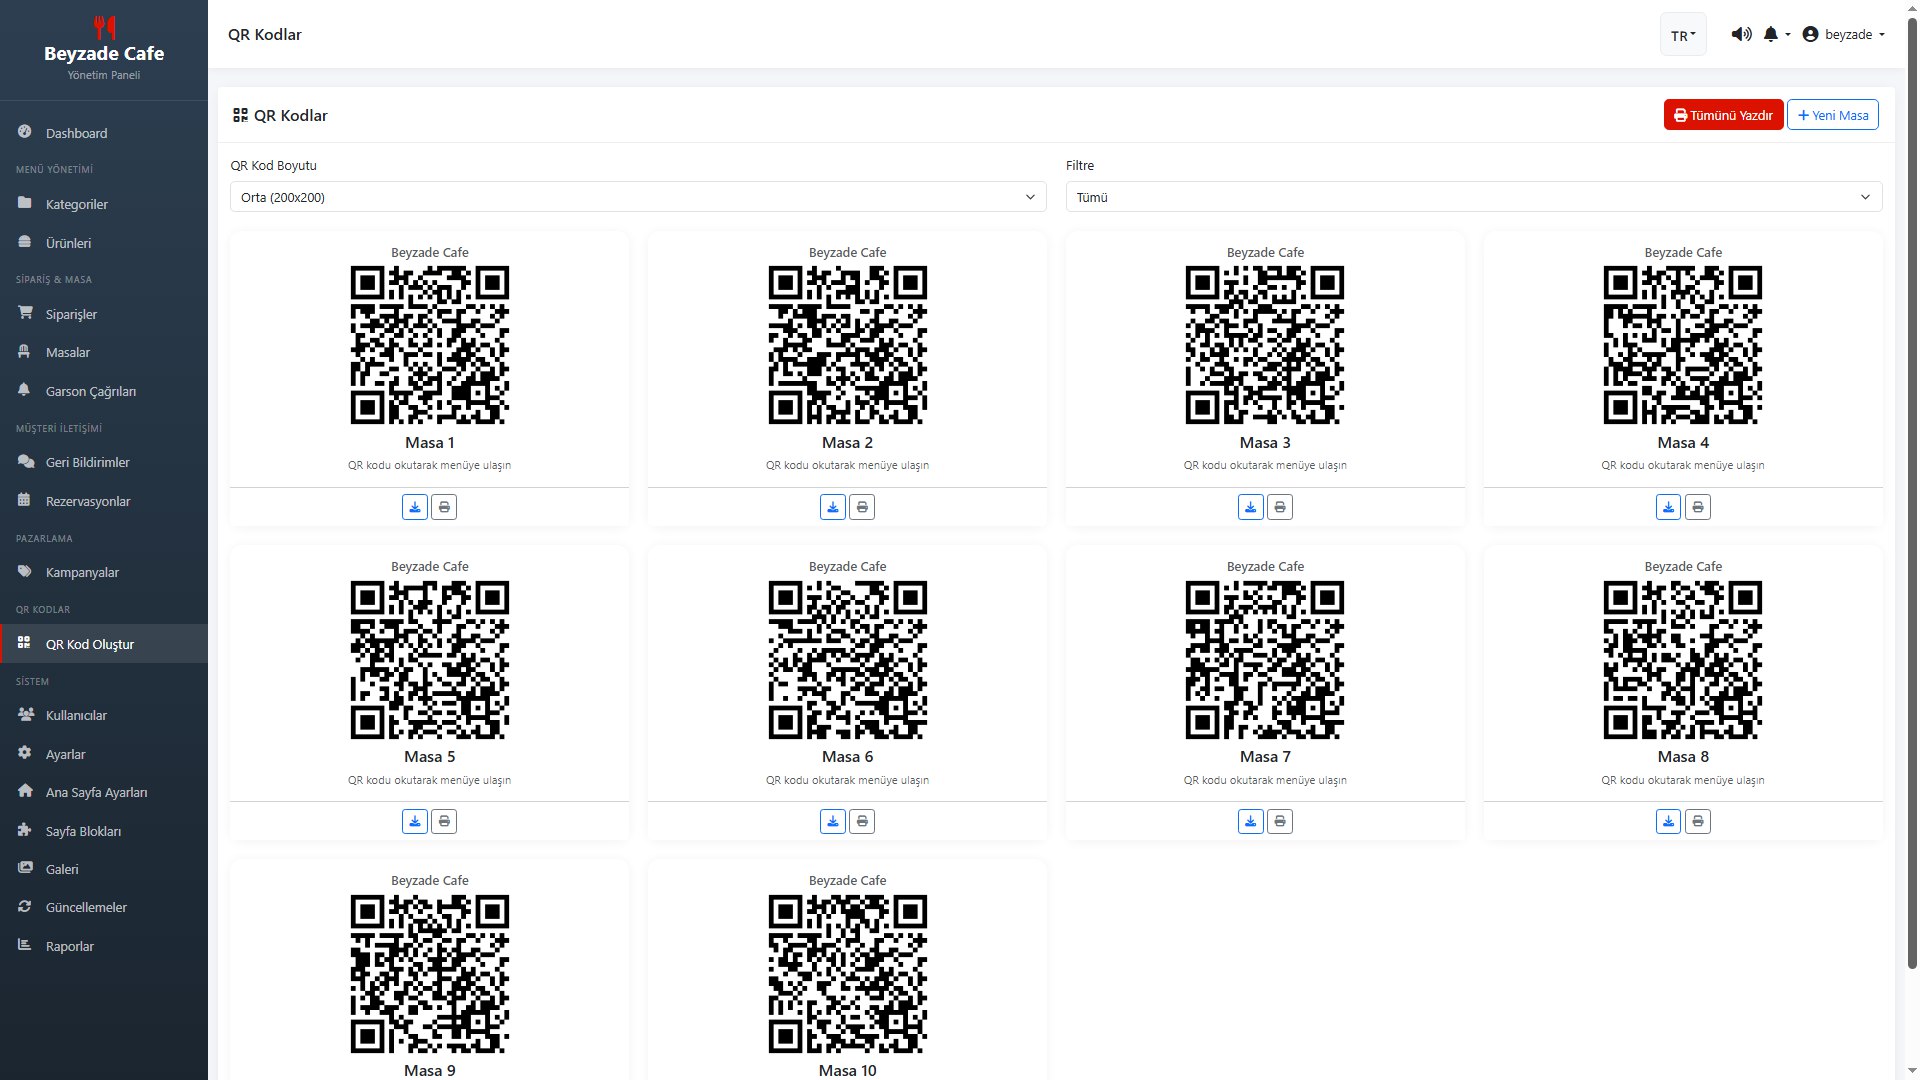This screenshot has height=1080, width=1920.
Task: Download the Masa 1 QR code
Action: 415,507
